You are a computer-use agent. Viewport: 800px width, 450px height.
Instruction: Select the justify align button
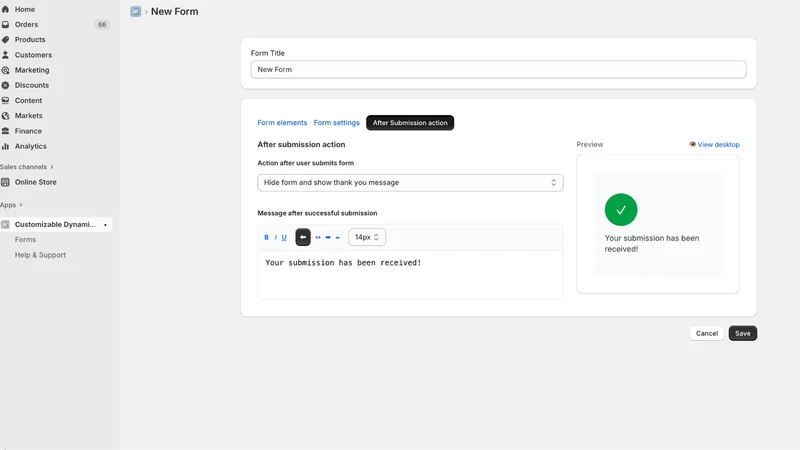337,237
